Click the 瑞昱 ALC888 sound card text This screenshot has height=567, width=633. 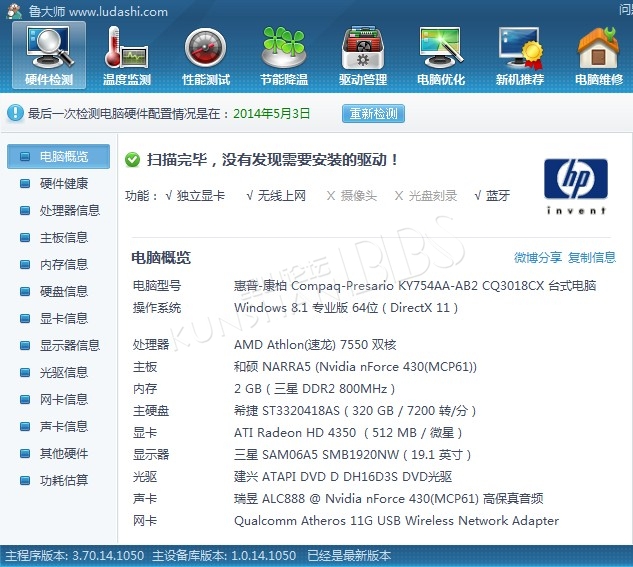pyautogui.click(x=388, y=499)
